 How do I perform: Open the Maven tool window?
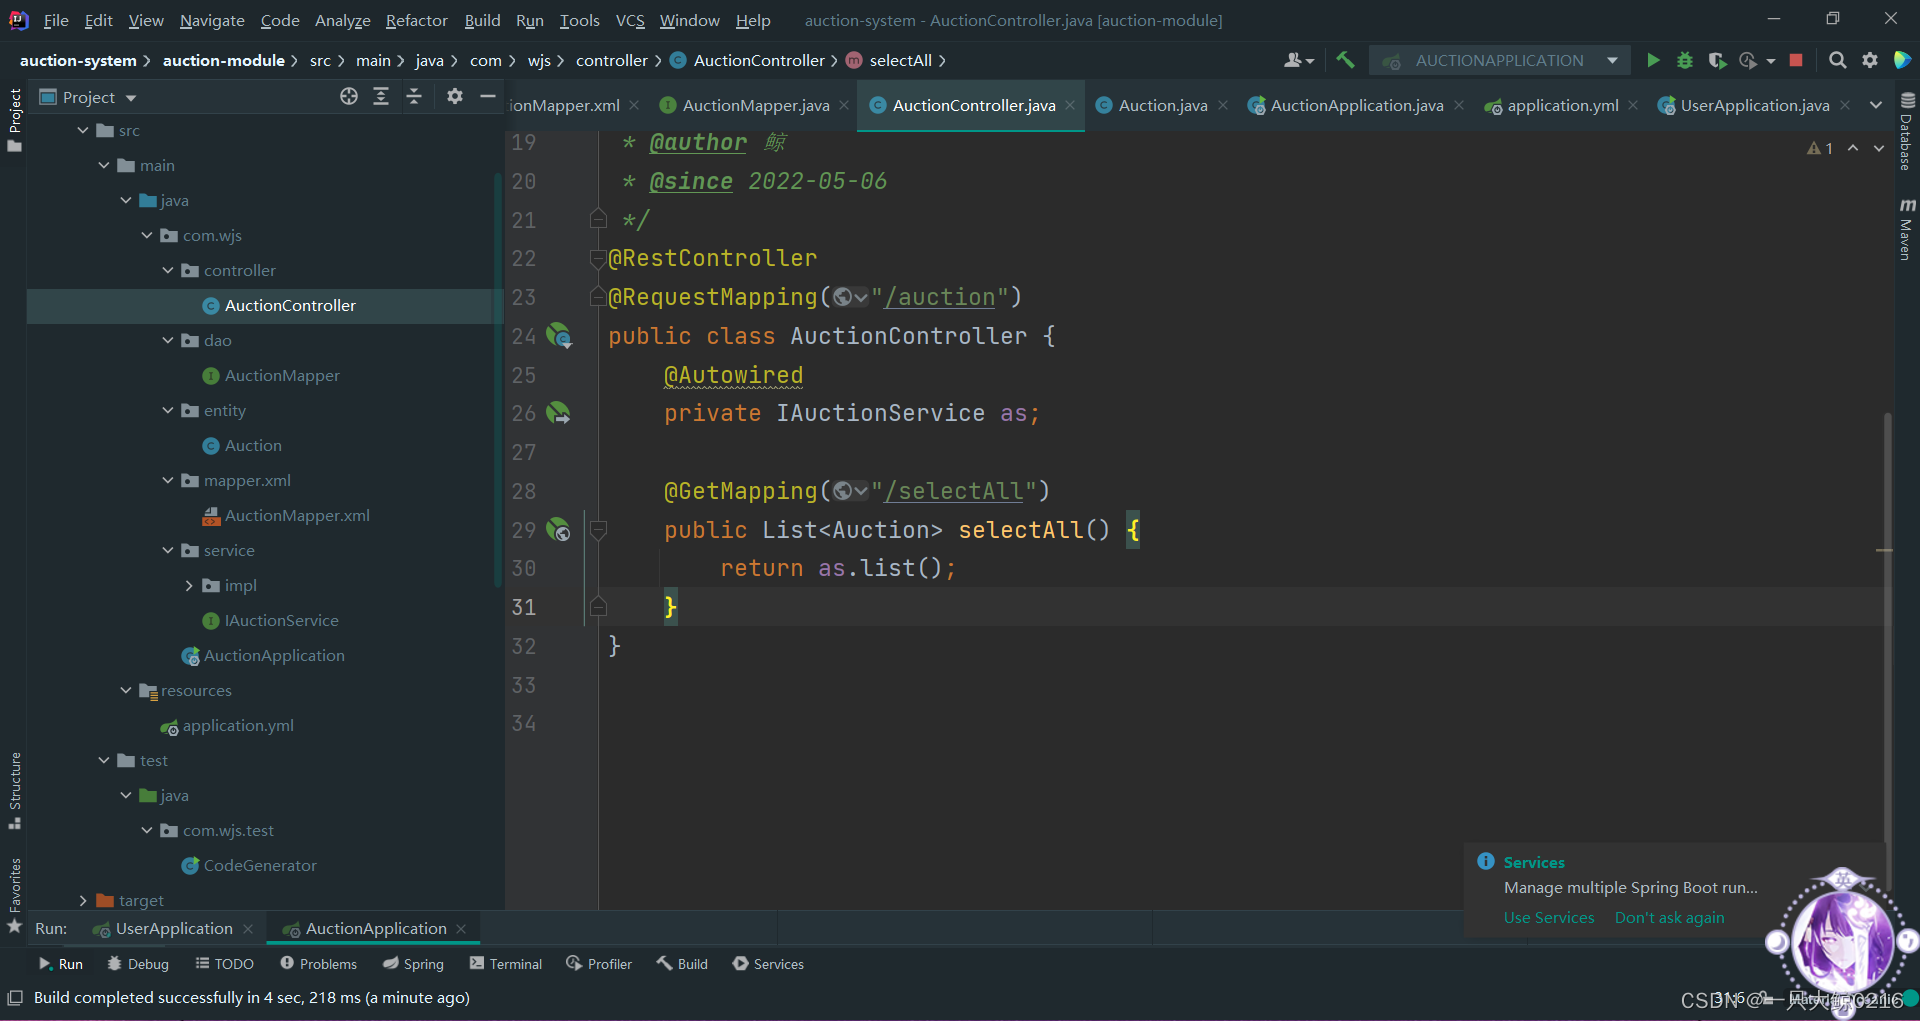(1906, 228)
